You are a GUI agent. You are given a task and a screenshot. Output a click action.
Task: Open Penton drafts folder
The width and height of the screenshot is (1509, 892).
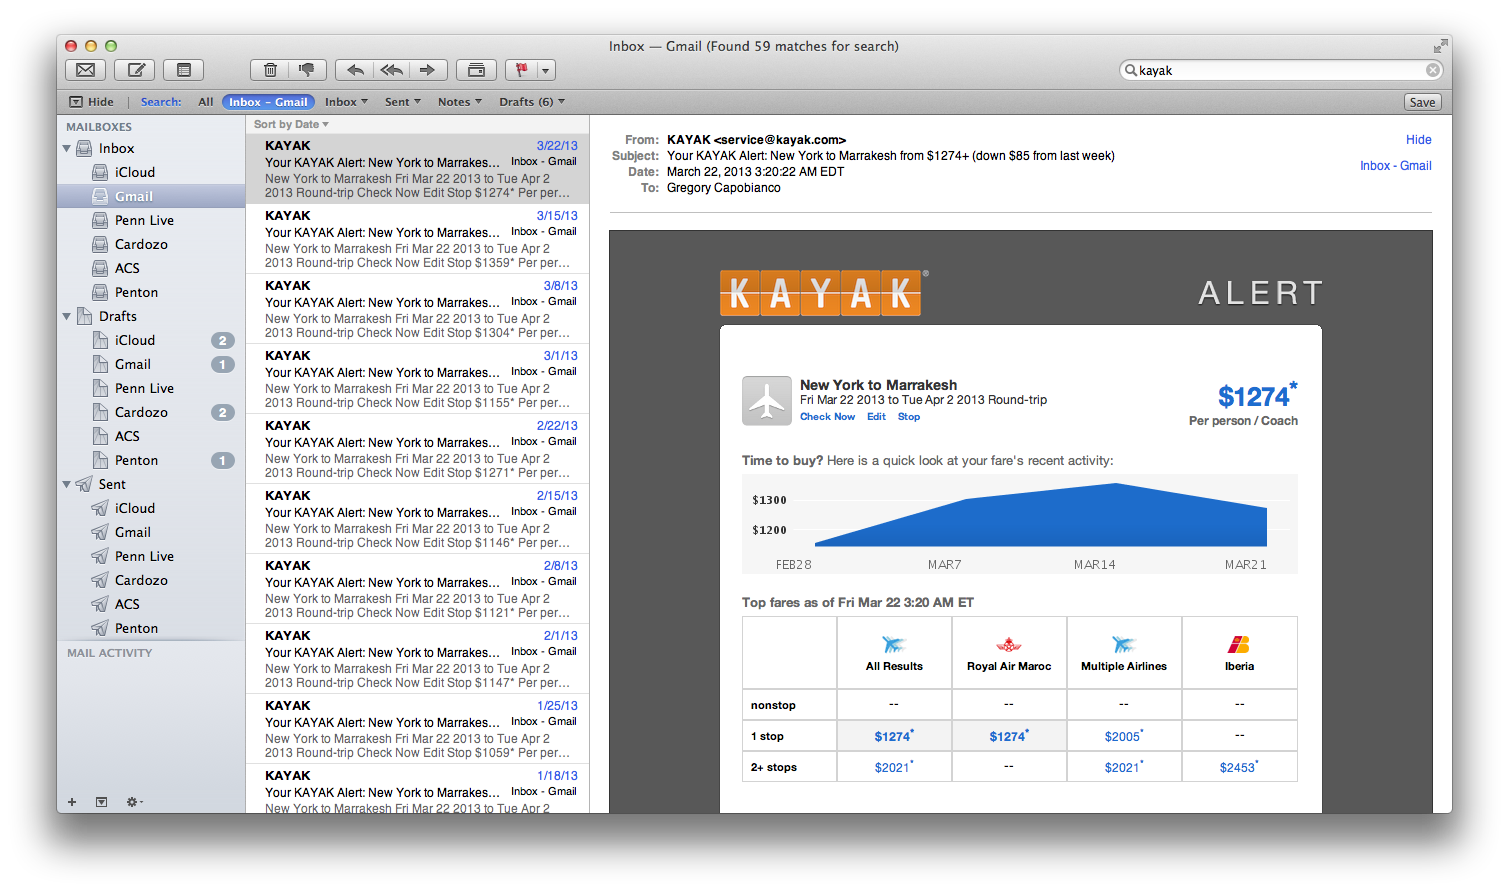pyautogui.click(x=151, y=460)
